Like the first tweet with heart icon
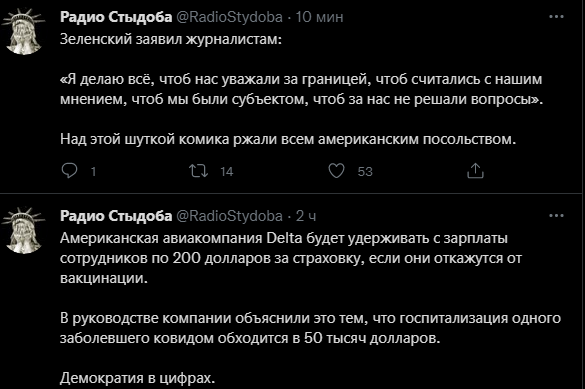Image resolution: width=585 pixels, height=389 pixels. (x=336, y=171)
